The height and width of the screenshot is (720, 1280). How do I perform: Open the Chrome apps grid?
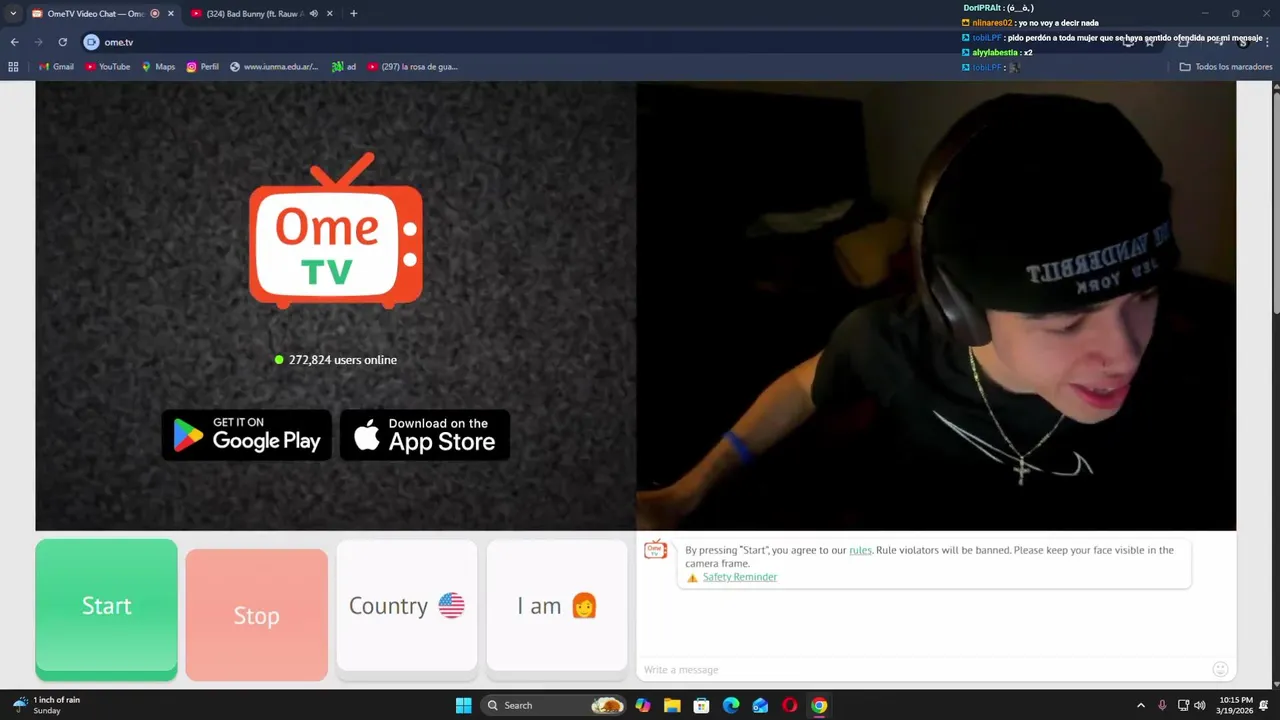[13, 67]
